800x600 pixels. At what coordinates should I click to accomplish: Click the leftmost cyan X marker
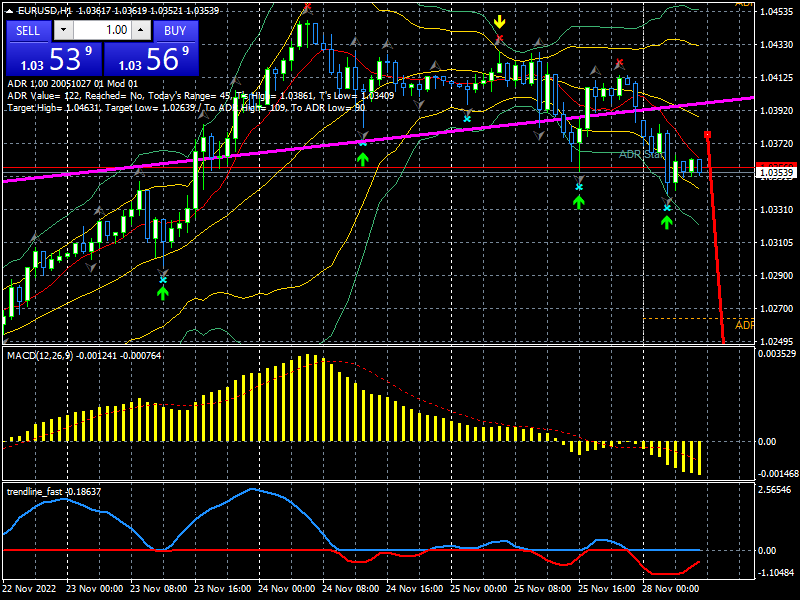coord(163,280)
